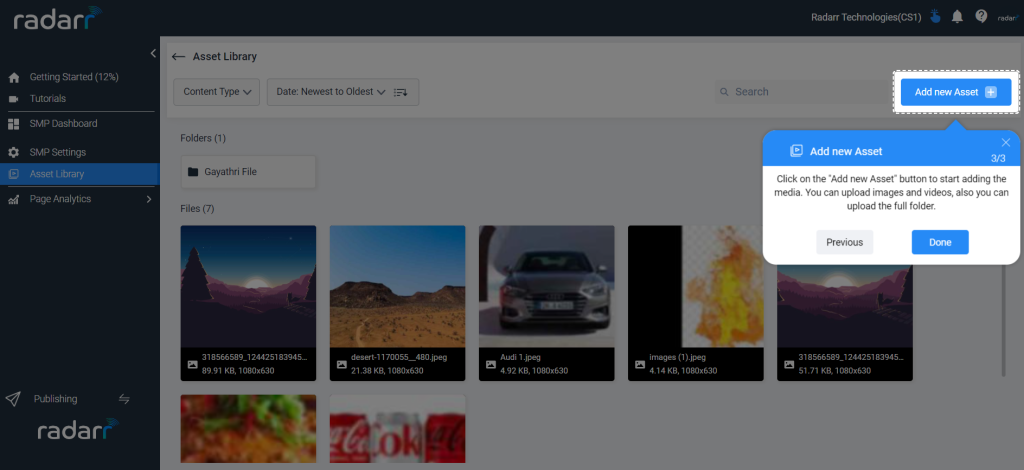Click the "4.14 KB, 1080x630" file info
Viewport: 1024px width, 470px height.
click(x=683, y=371)
